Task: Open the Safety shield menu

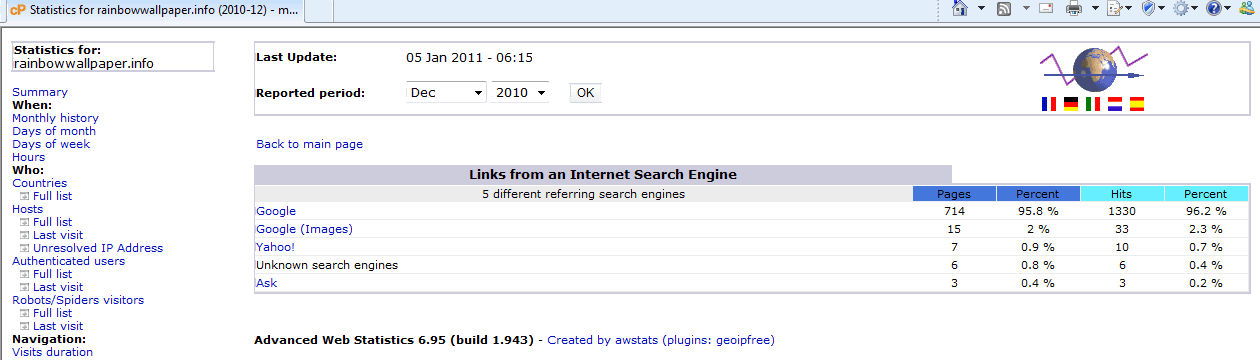Action: click(x=1149, y=9)
